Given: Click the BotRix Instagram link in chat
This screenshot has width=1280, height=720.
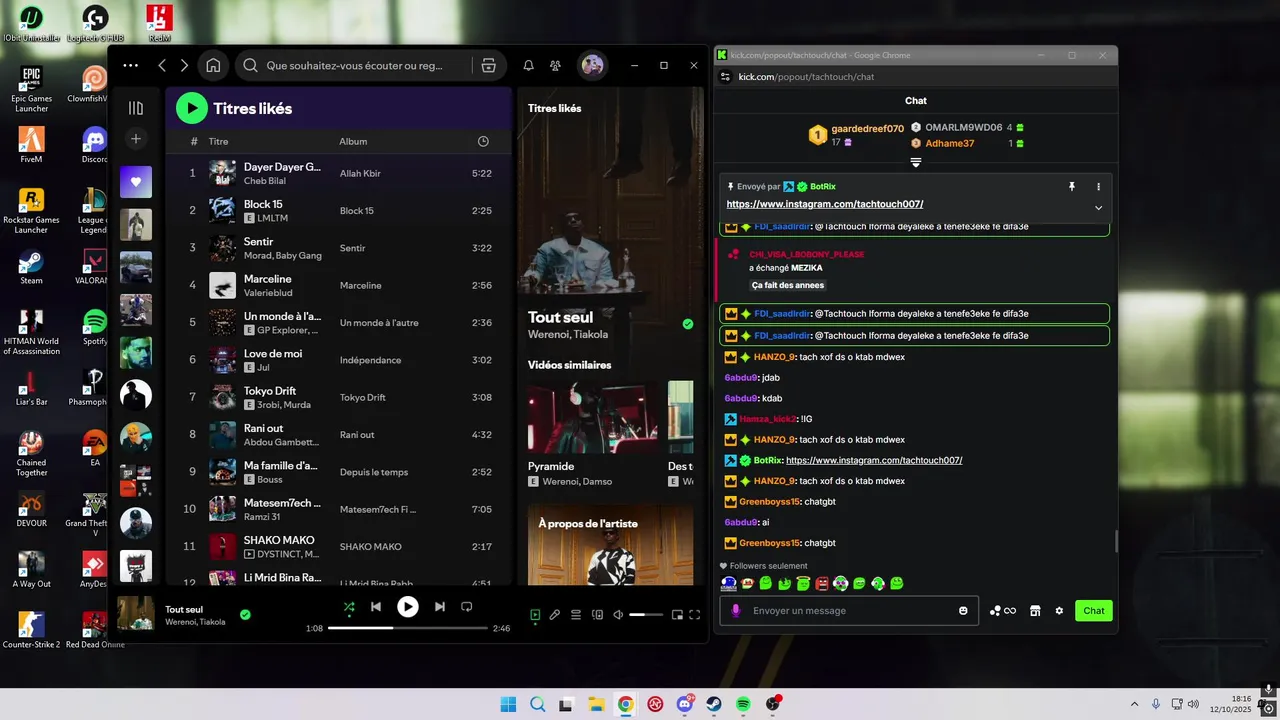Looking at the screenshot, I should (874, 460).
